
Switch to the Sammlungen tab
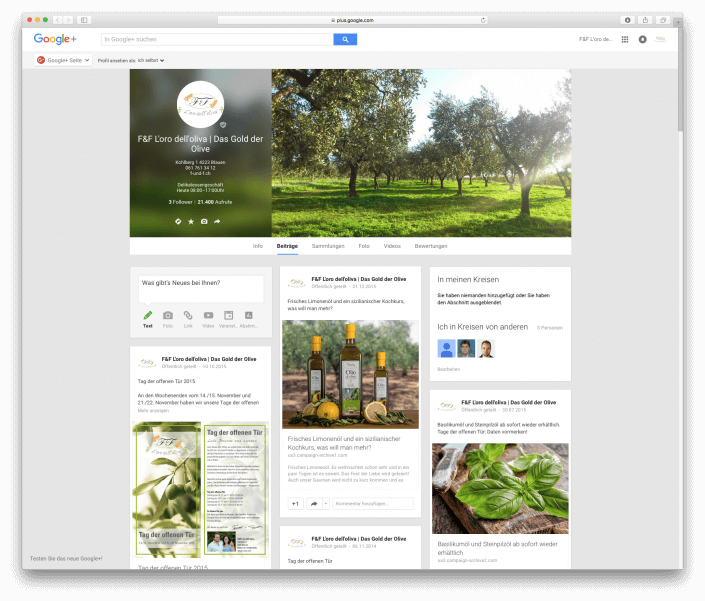[x=328, y=246]
